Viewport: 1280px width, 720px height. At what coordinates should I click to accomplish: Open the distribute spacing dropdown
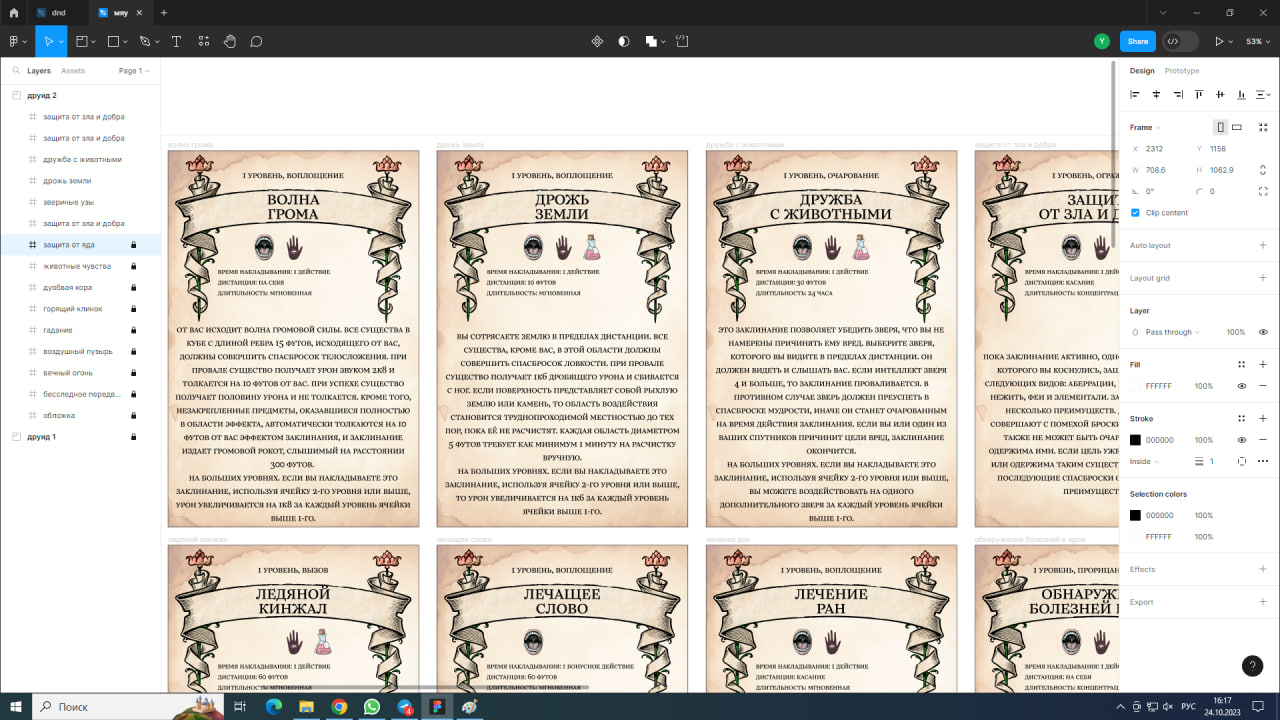(1263, 94)
